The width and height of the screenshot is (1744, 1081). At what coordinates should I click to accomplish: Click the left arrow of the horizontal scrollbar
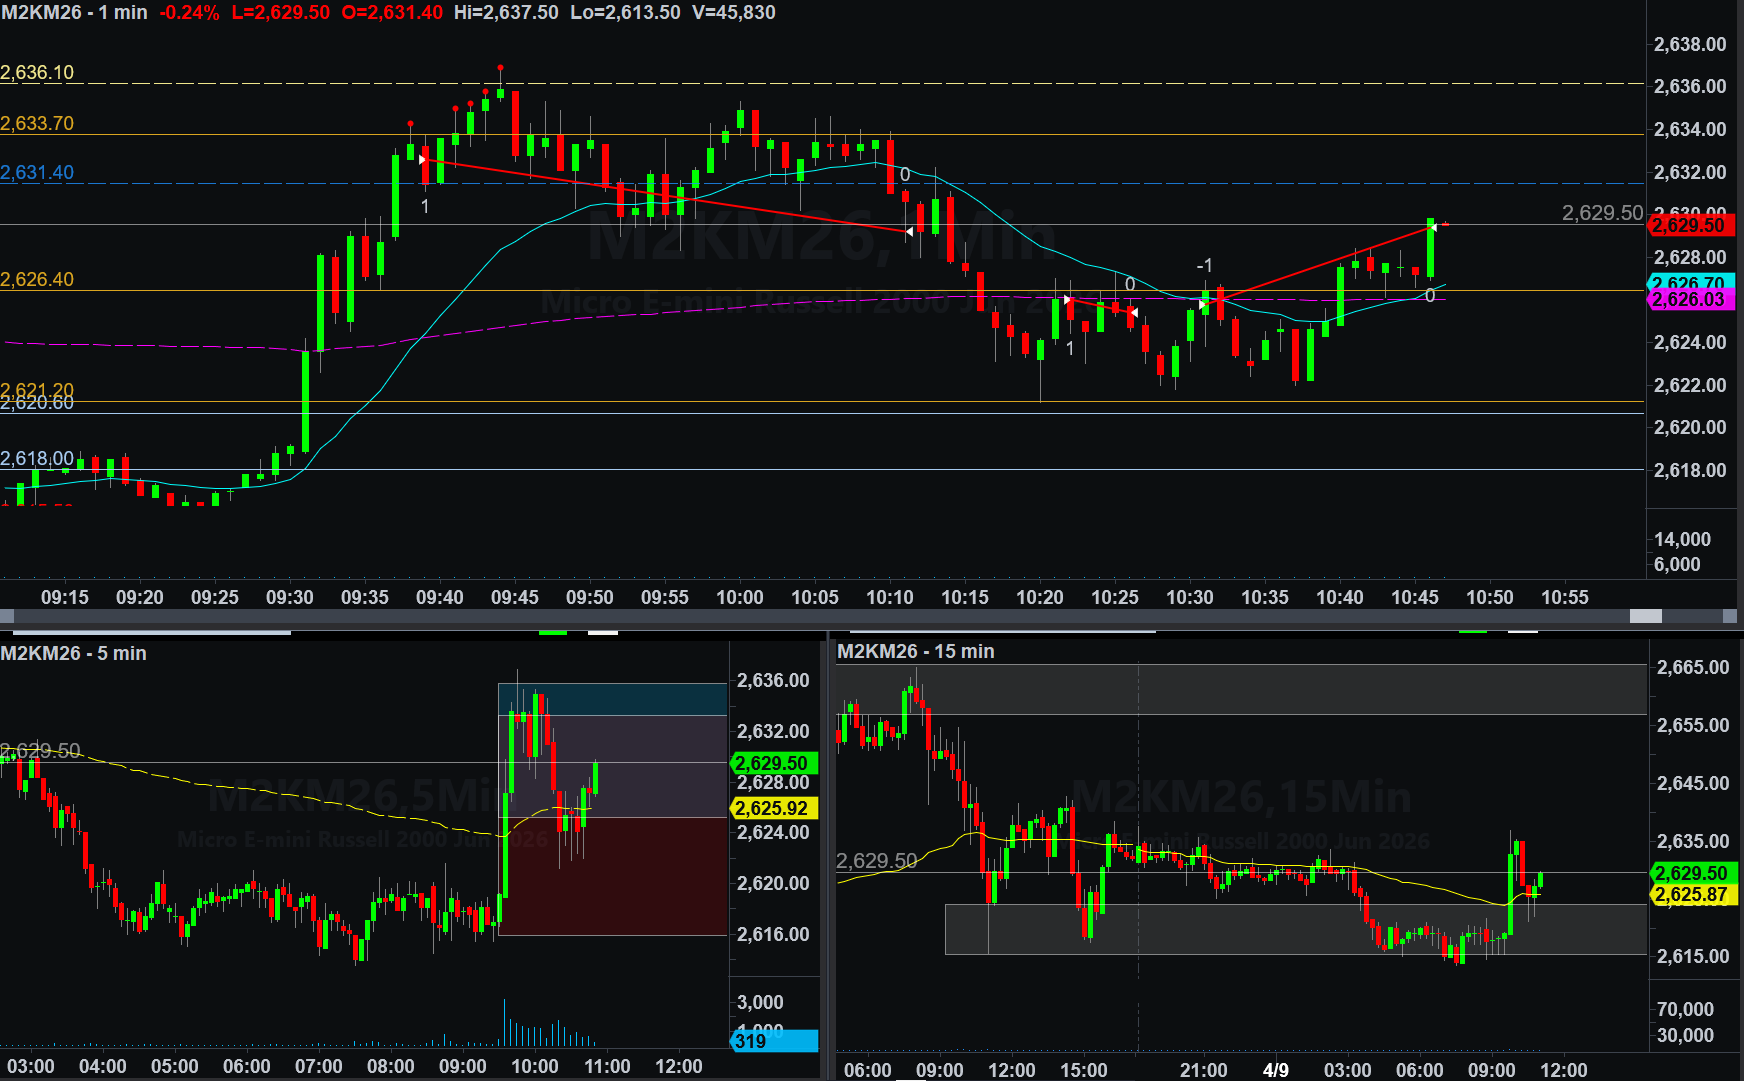[x=6, y=616]
